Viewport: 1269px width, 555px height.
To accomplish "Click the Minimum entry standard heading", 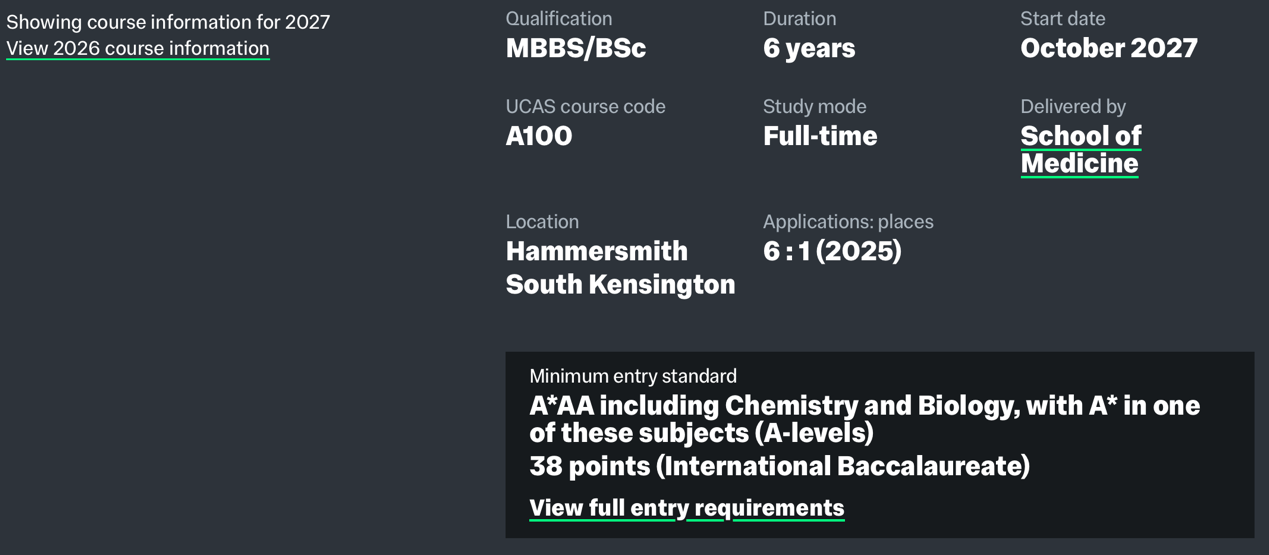I will 632,376.
